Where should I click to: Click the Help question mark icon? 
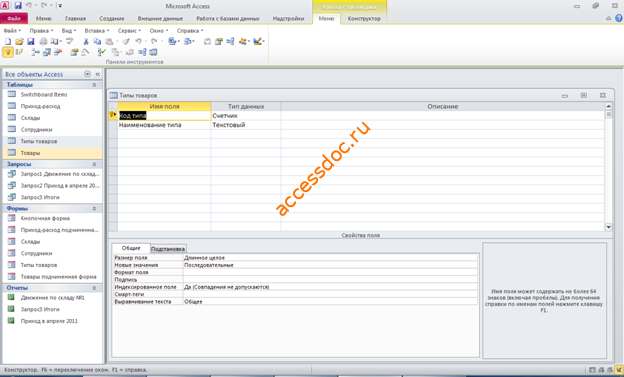619,18
